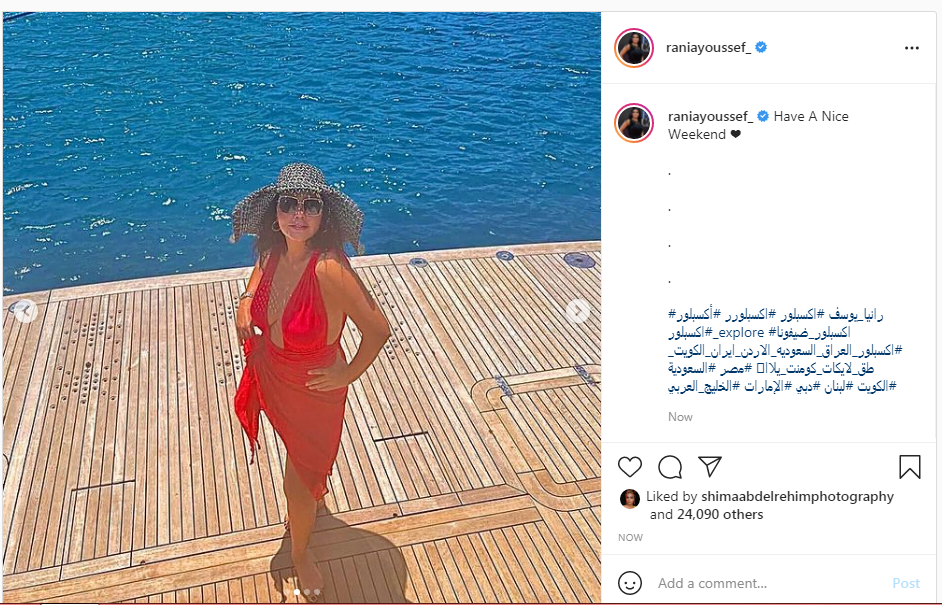This screenshot has width=942, height=605.
Task: Open shimaabdelrehimphotography liker profile
Action: click(x=797, y=496)
